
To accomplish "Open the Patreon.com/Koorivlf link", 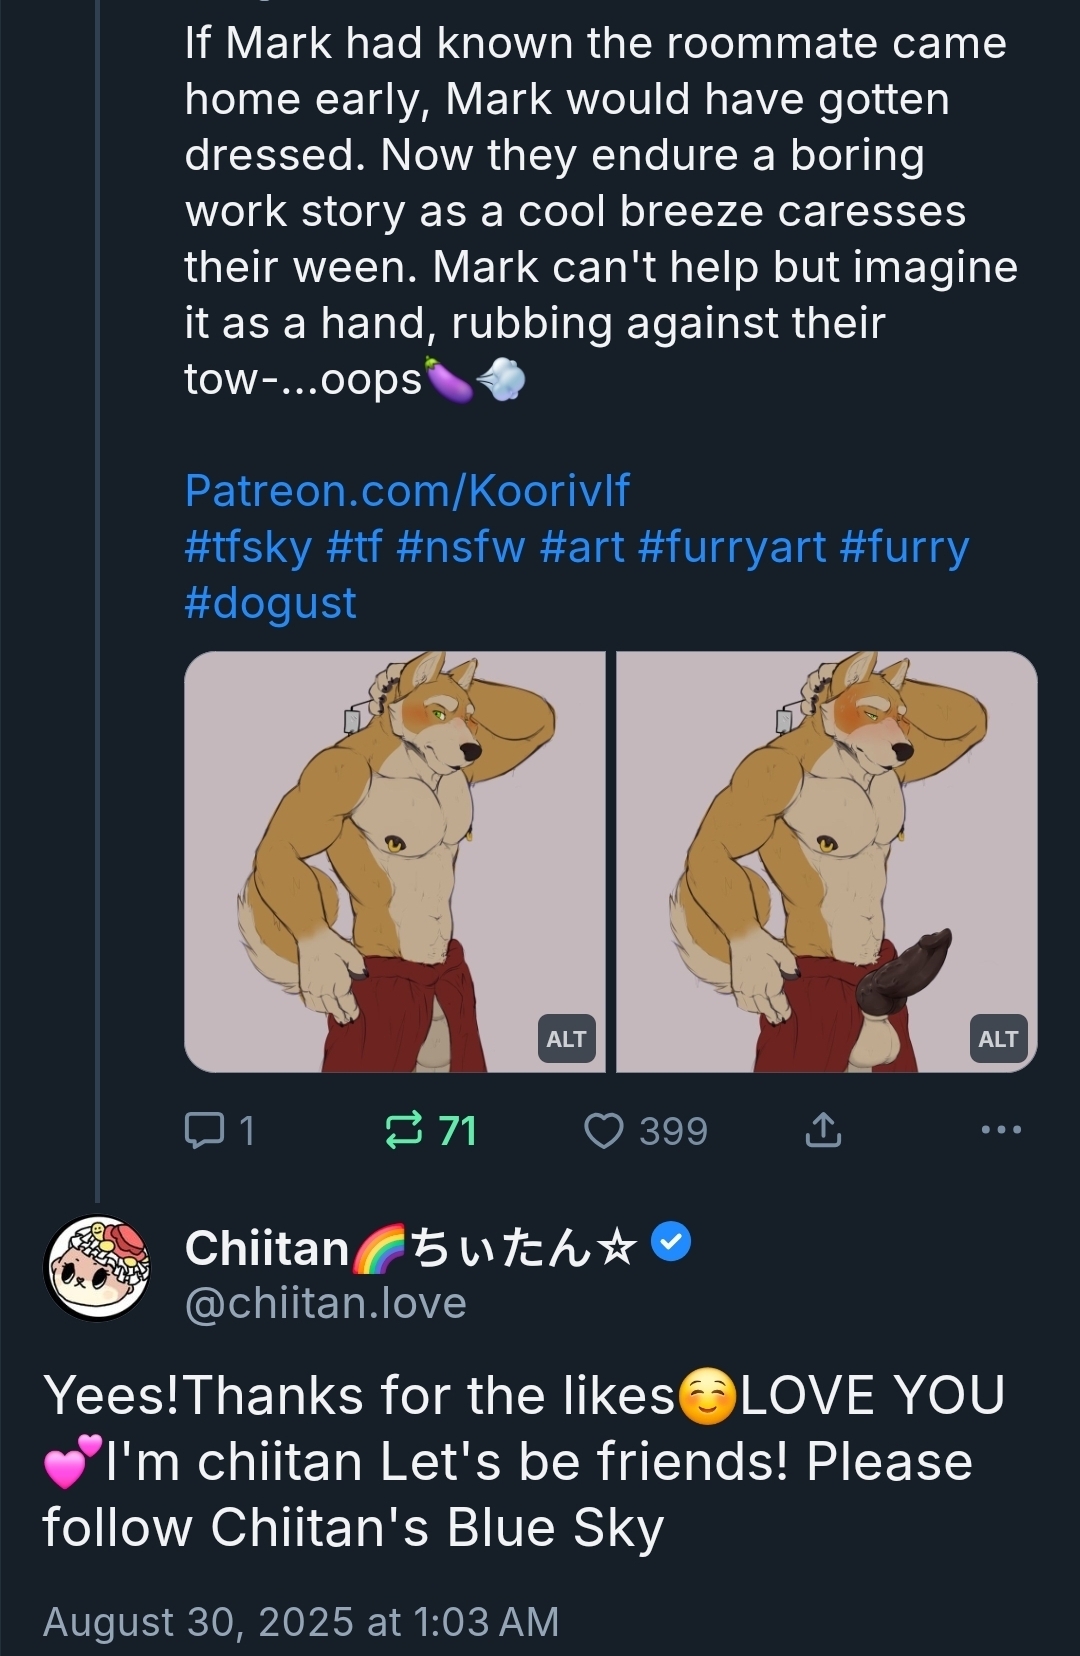I will 407,490.
